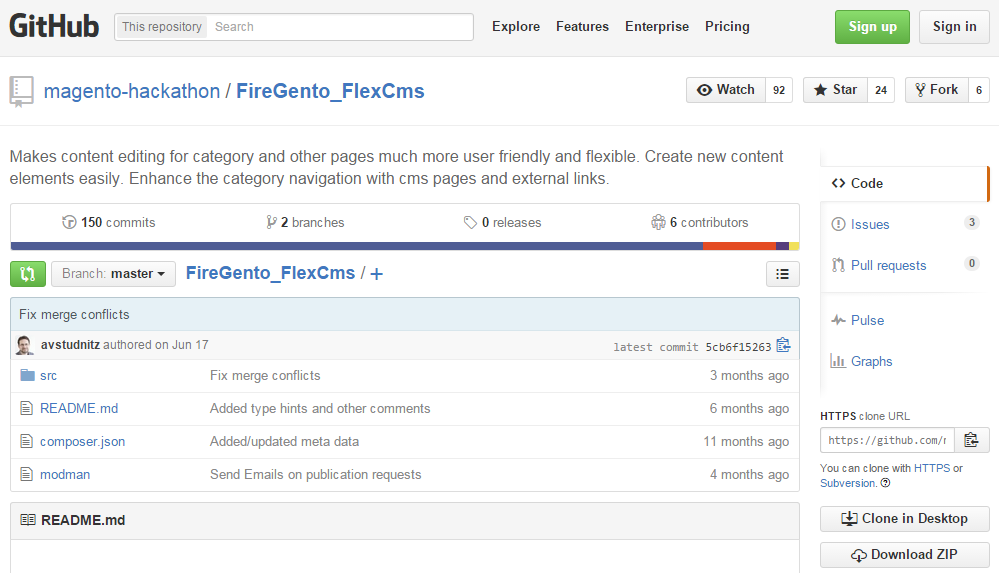Click the Watch button

tap(726, 90)
